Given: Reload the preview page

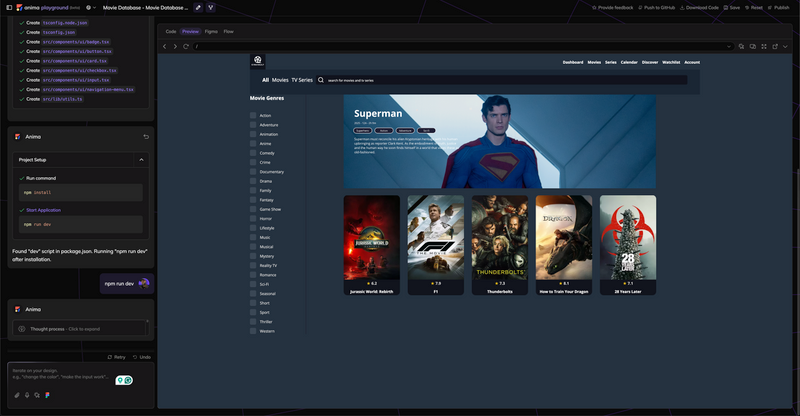Looking at the screenshot, I should coord(186,46).
